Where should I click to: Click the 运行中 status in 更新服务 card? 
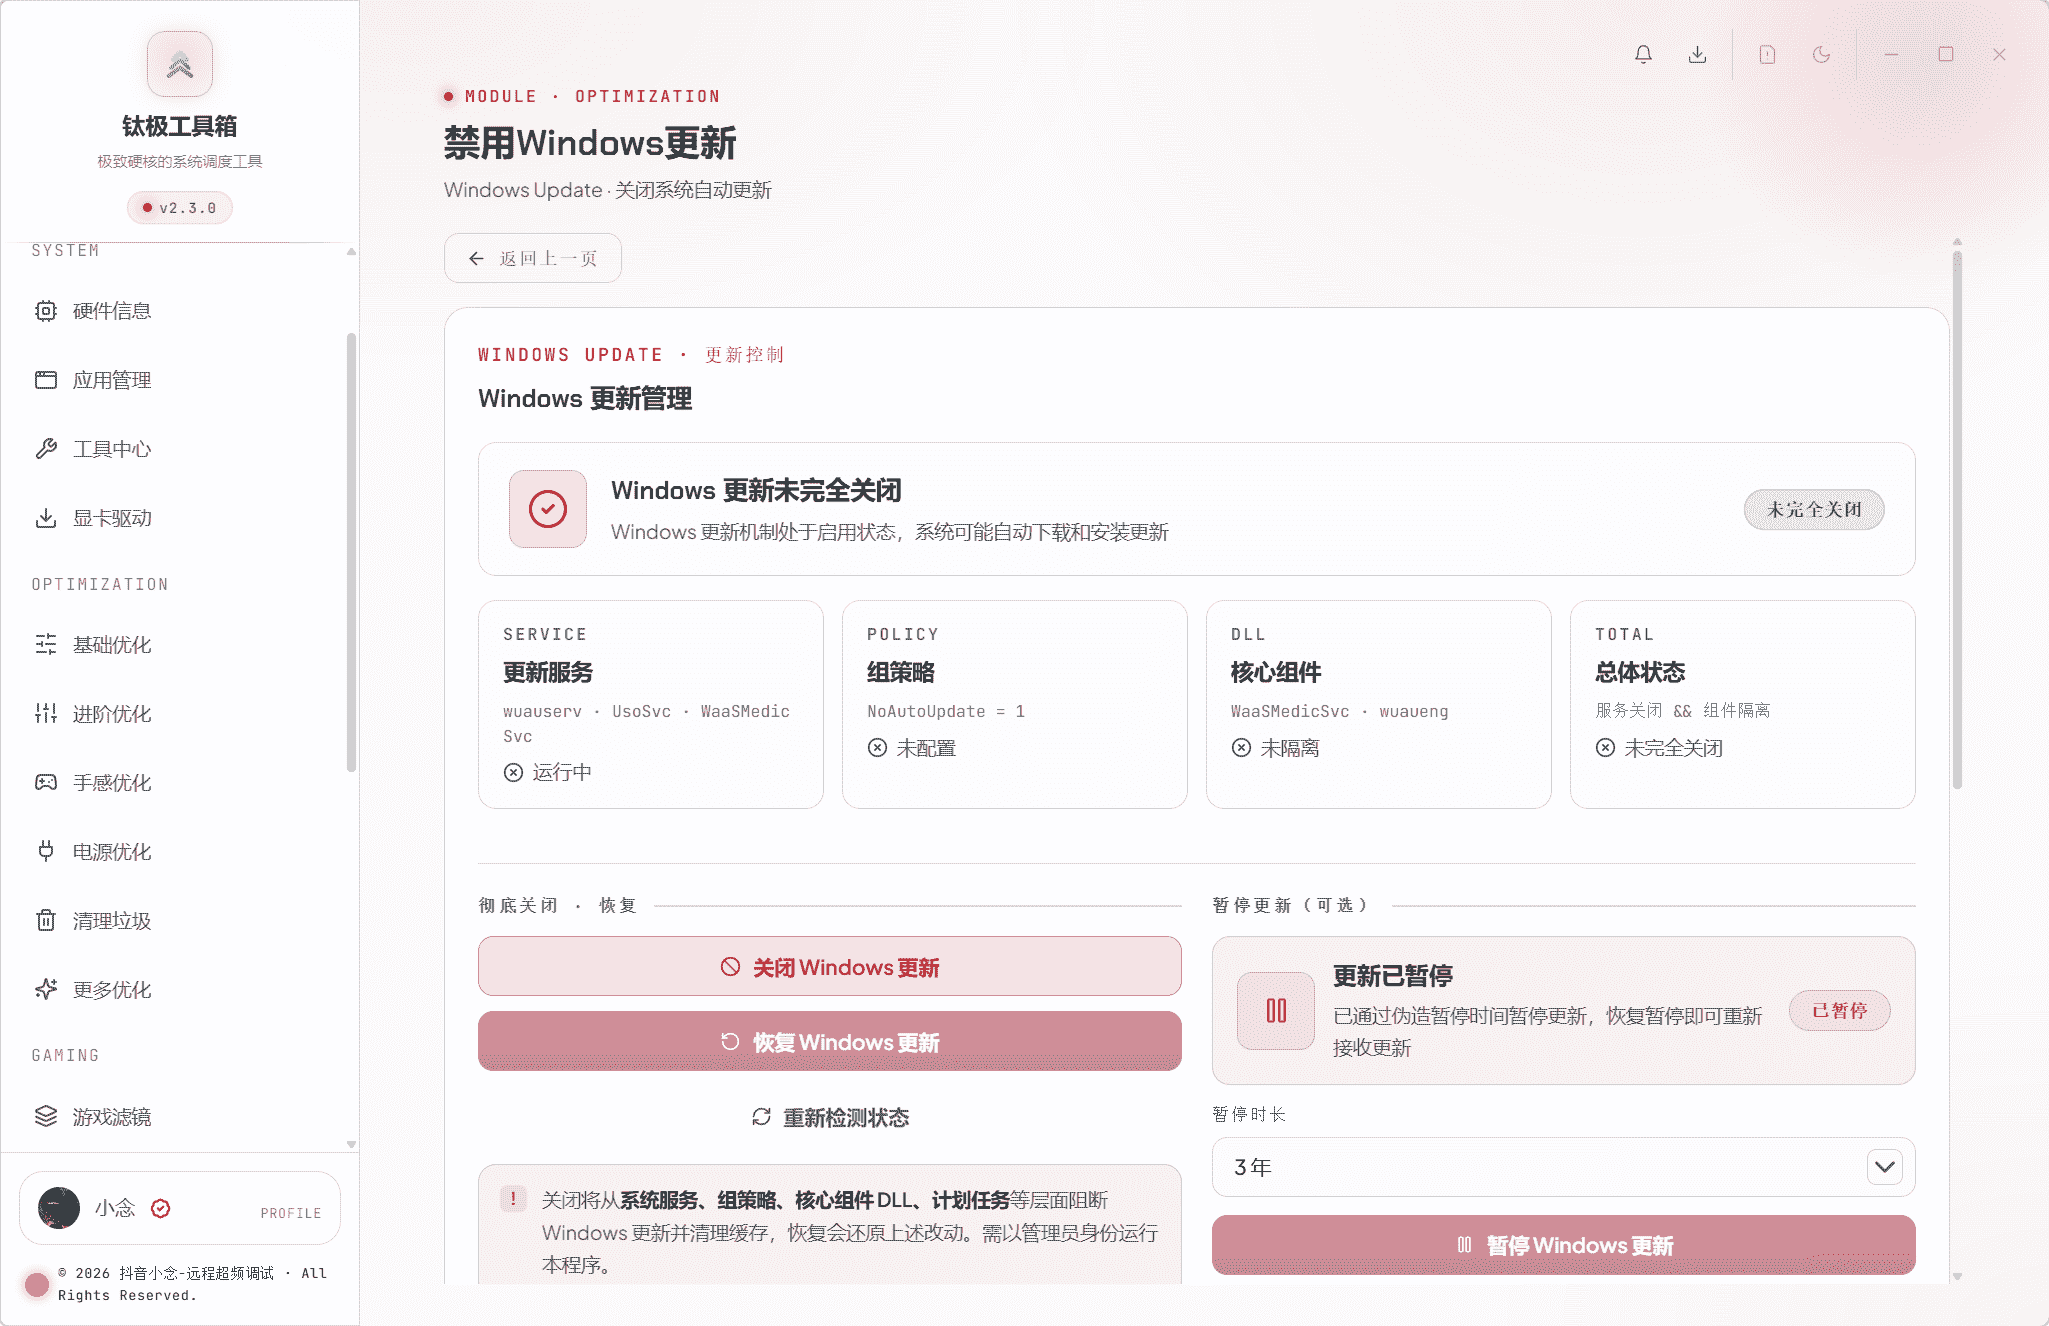pyautogui.click(x=548, y=772)
